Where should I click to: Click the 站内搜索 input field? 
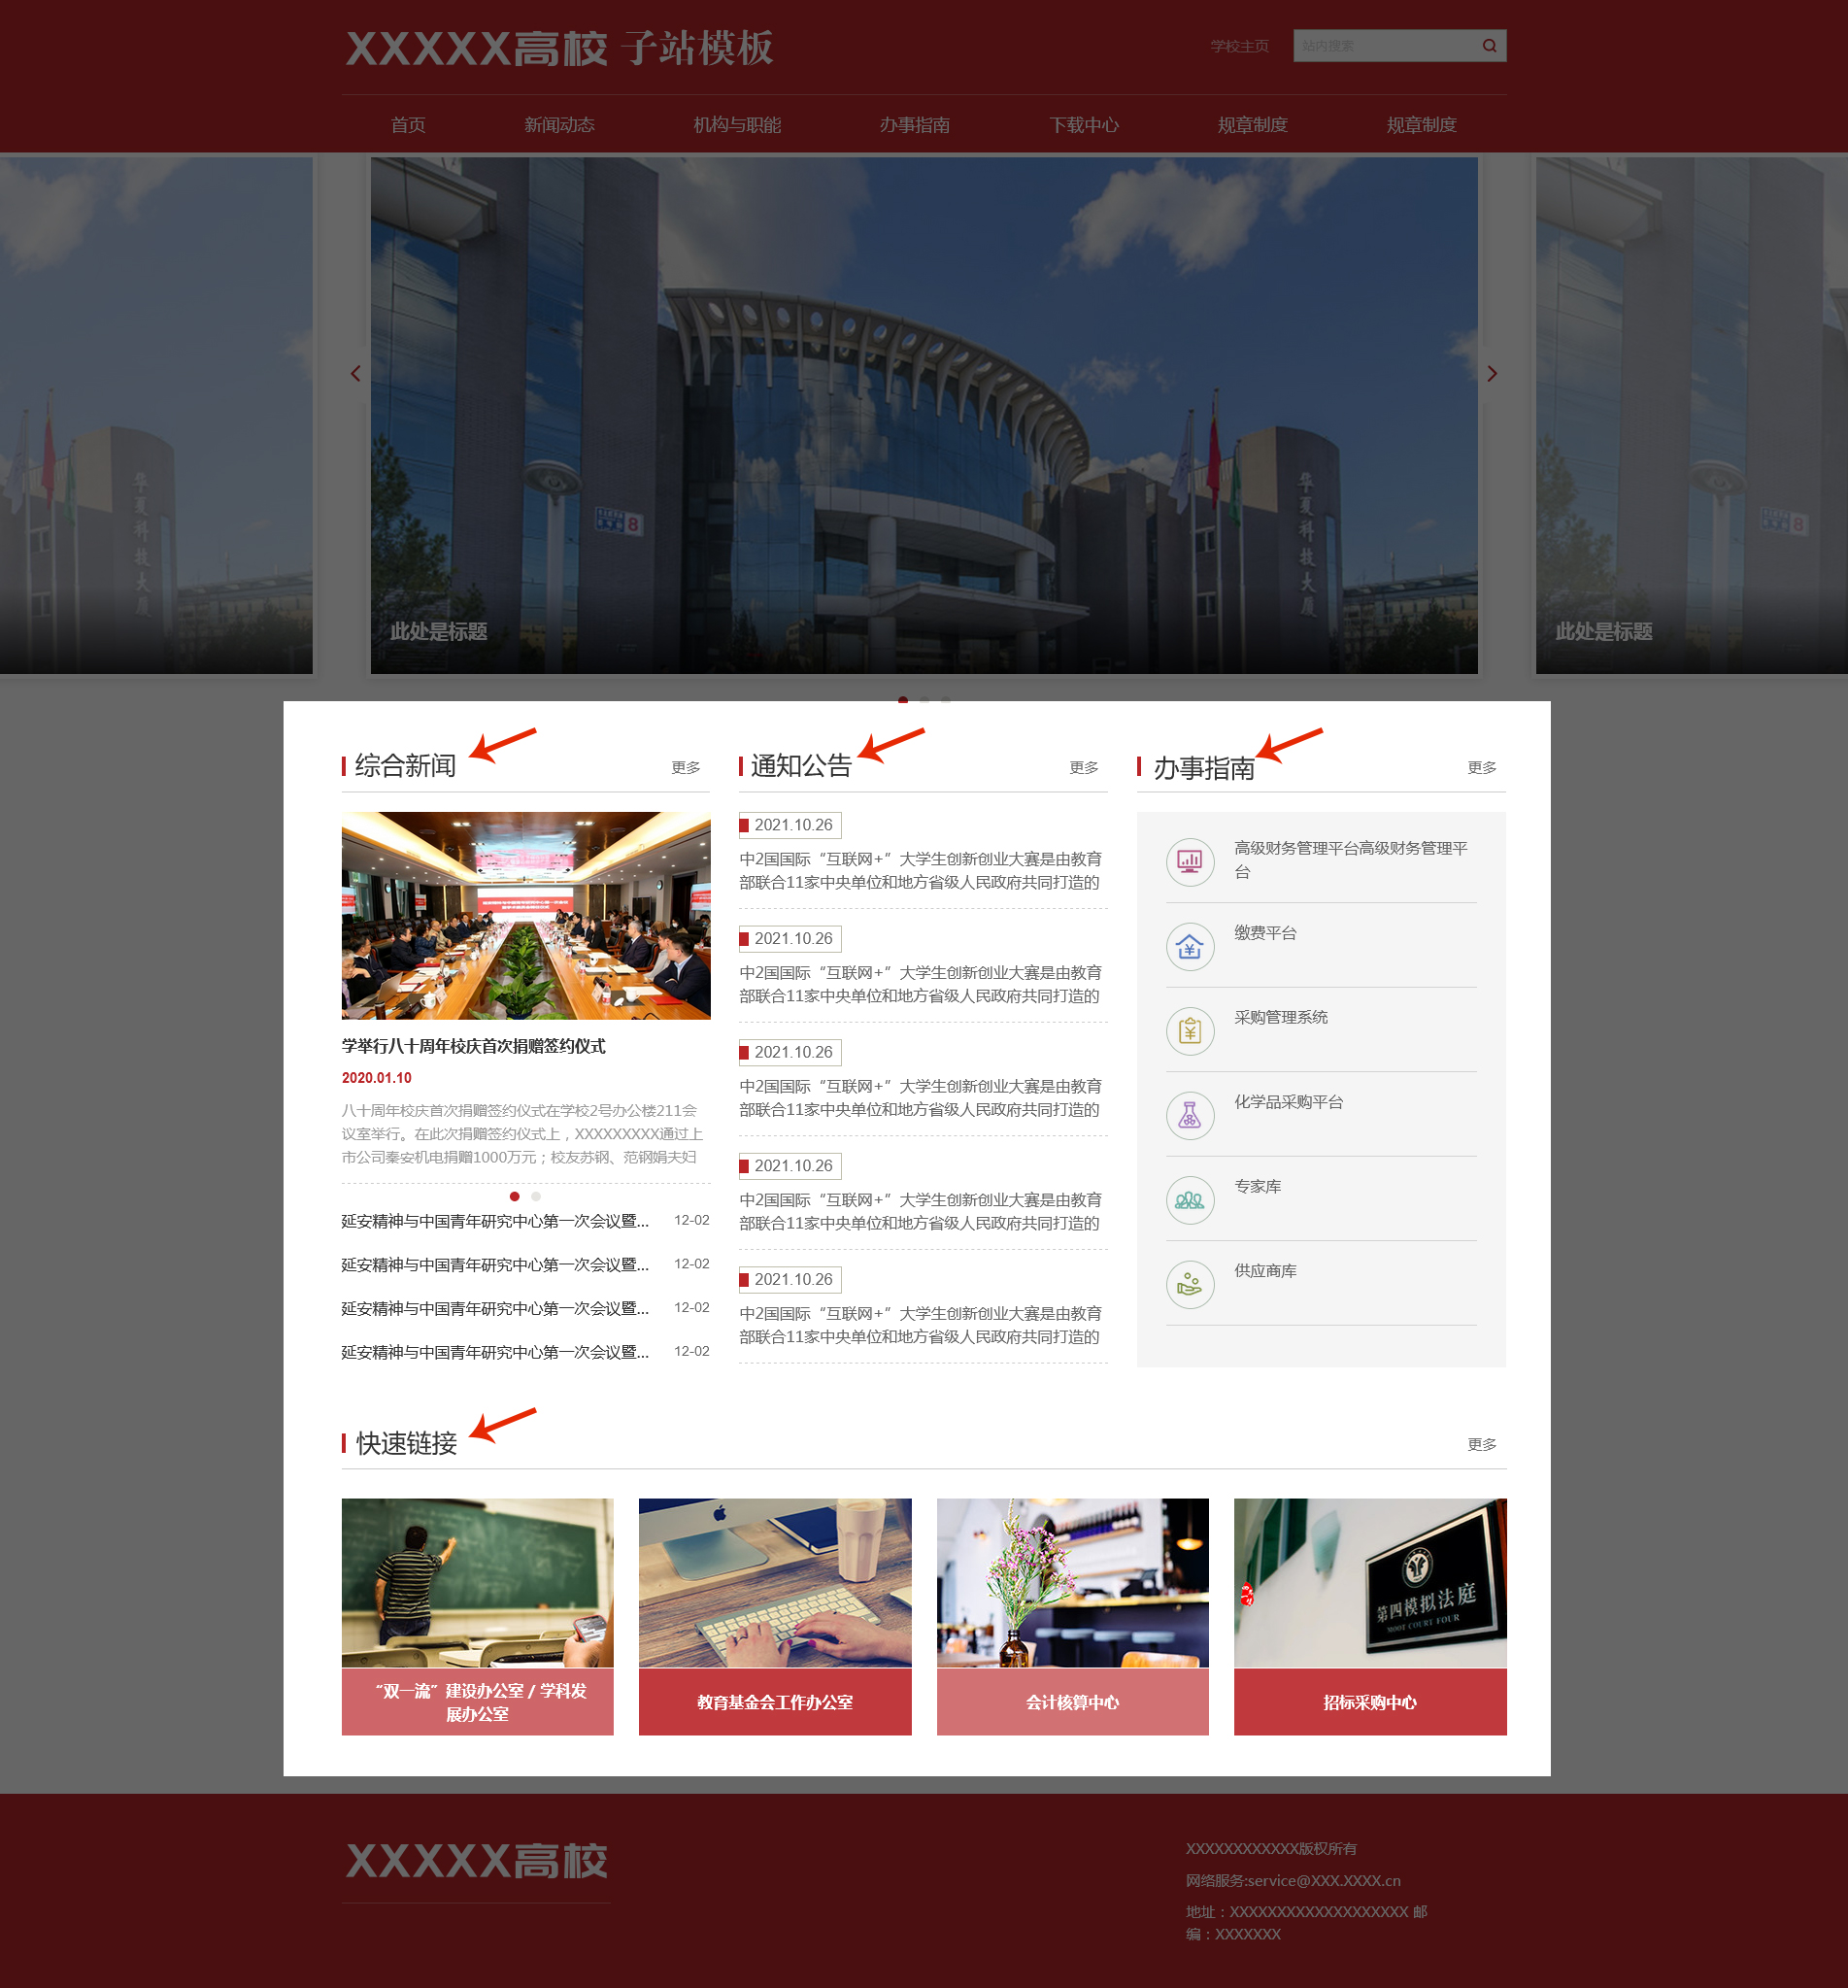pos(1383,46)
